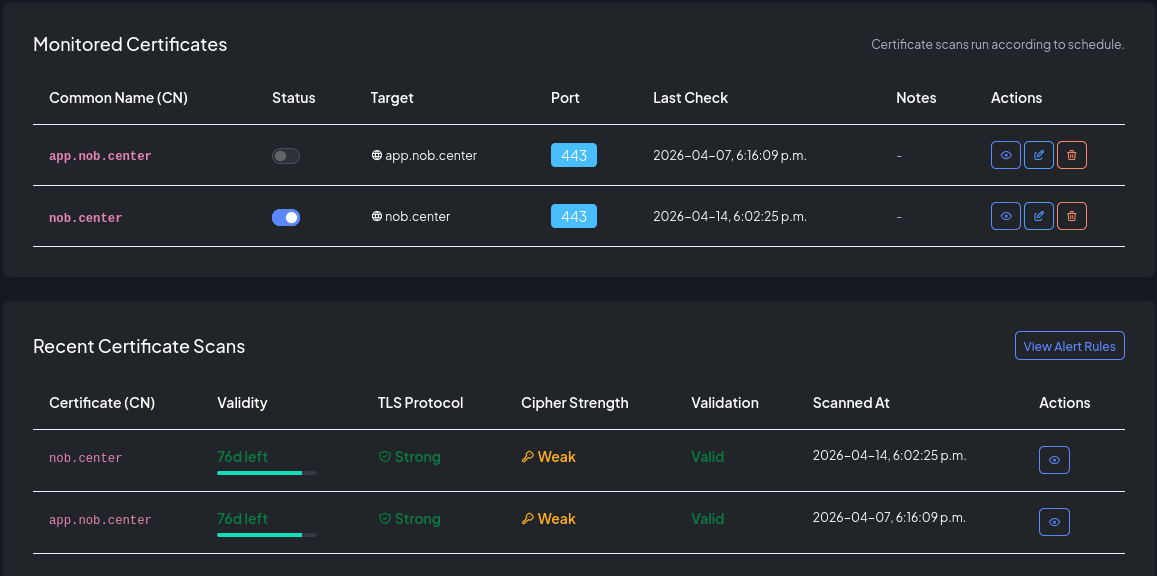Click Valid status in app.nob.center scan row

coord(708,519)
